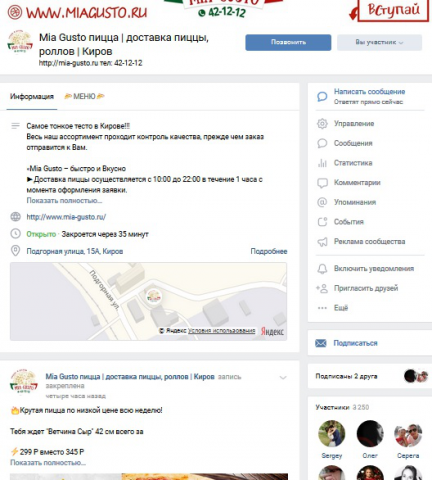Click the globe icon beside the website link
The image size is (432, 480).
tap(15, 217)
